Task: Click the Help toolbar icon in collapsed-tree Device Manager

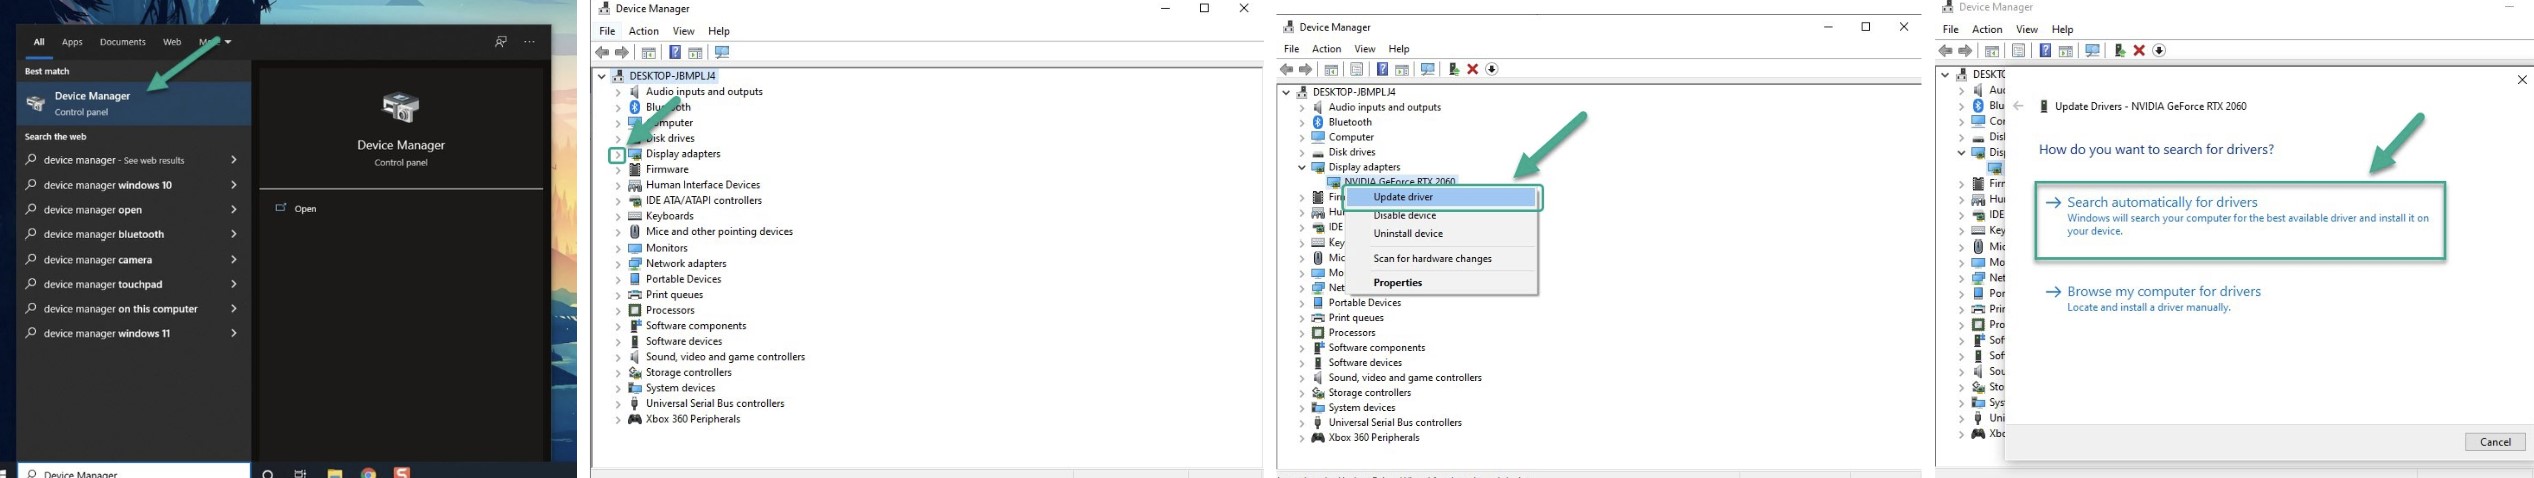Action: point(675,52)
